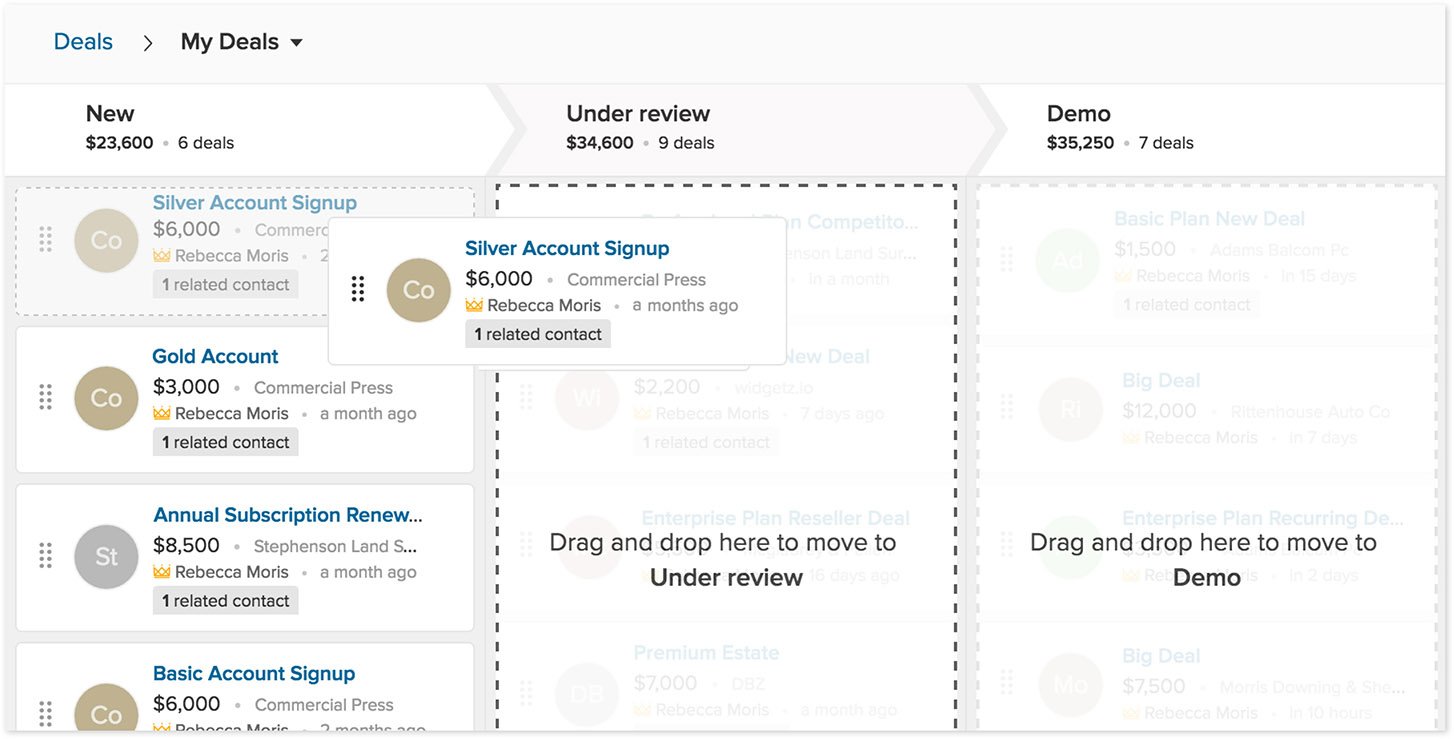Open the Gold Account deal

[215, 356]
